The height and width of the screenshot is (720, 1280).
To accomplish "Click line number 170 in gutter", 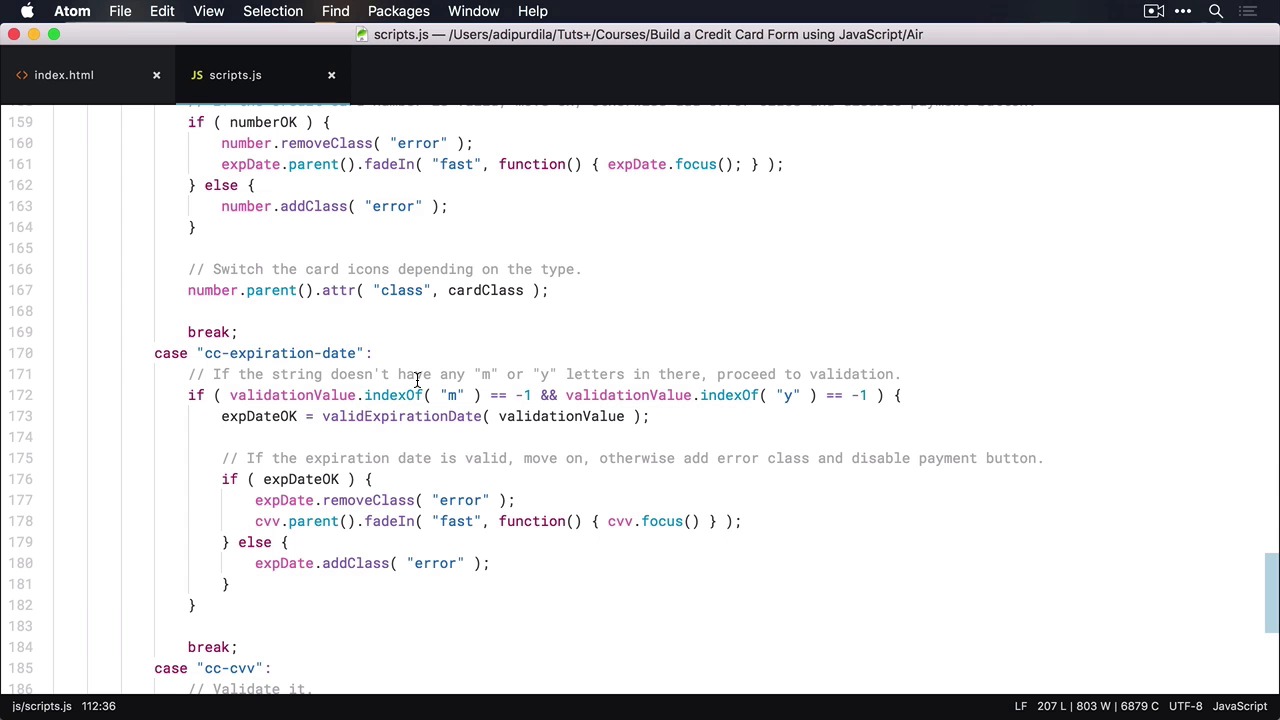I will pyautogui.click(x=20, y=353).
